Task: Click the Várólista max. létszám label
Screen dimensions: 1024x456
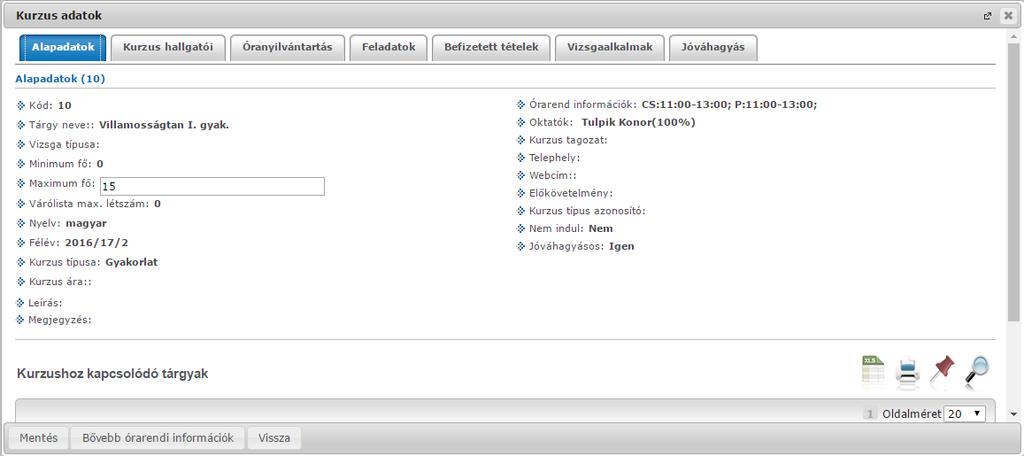Action: tap(90, 204)
